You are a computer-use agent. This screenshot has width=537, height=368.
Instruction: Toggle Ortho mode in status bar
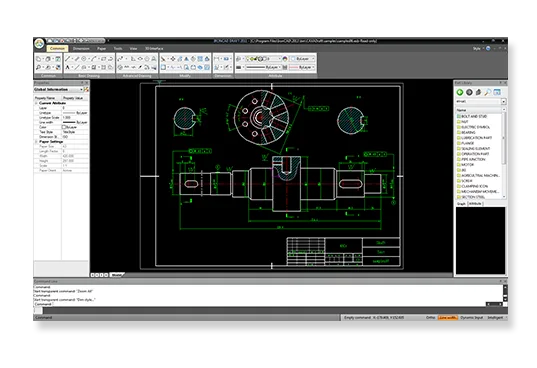click(430, 318)
